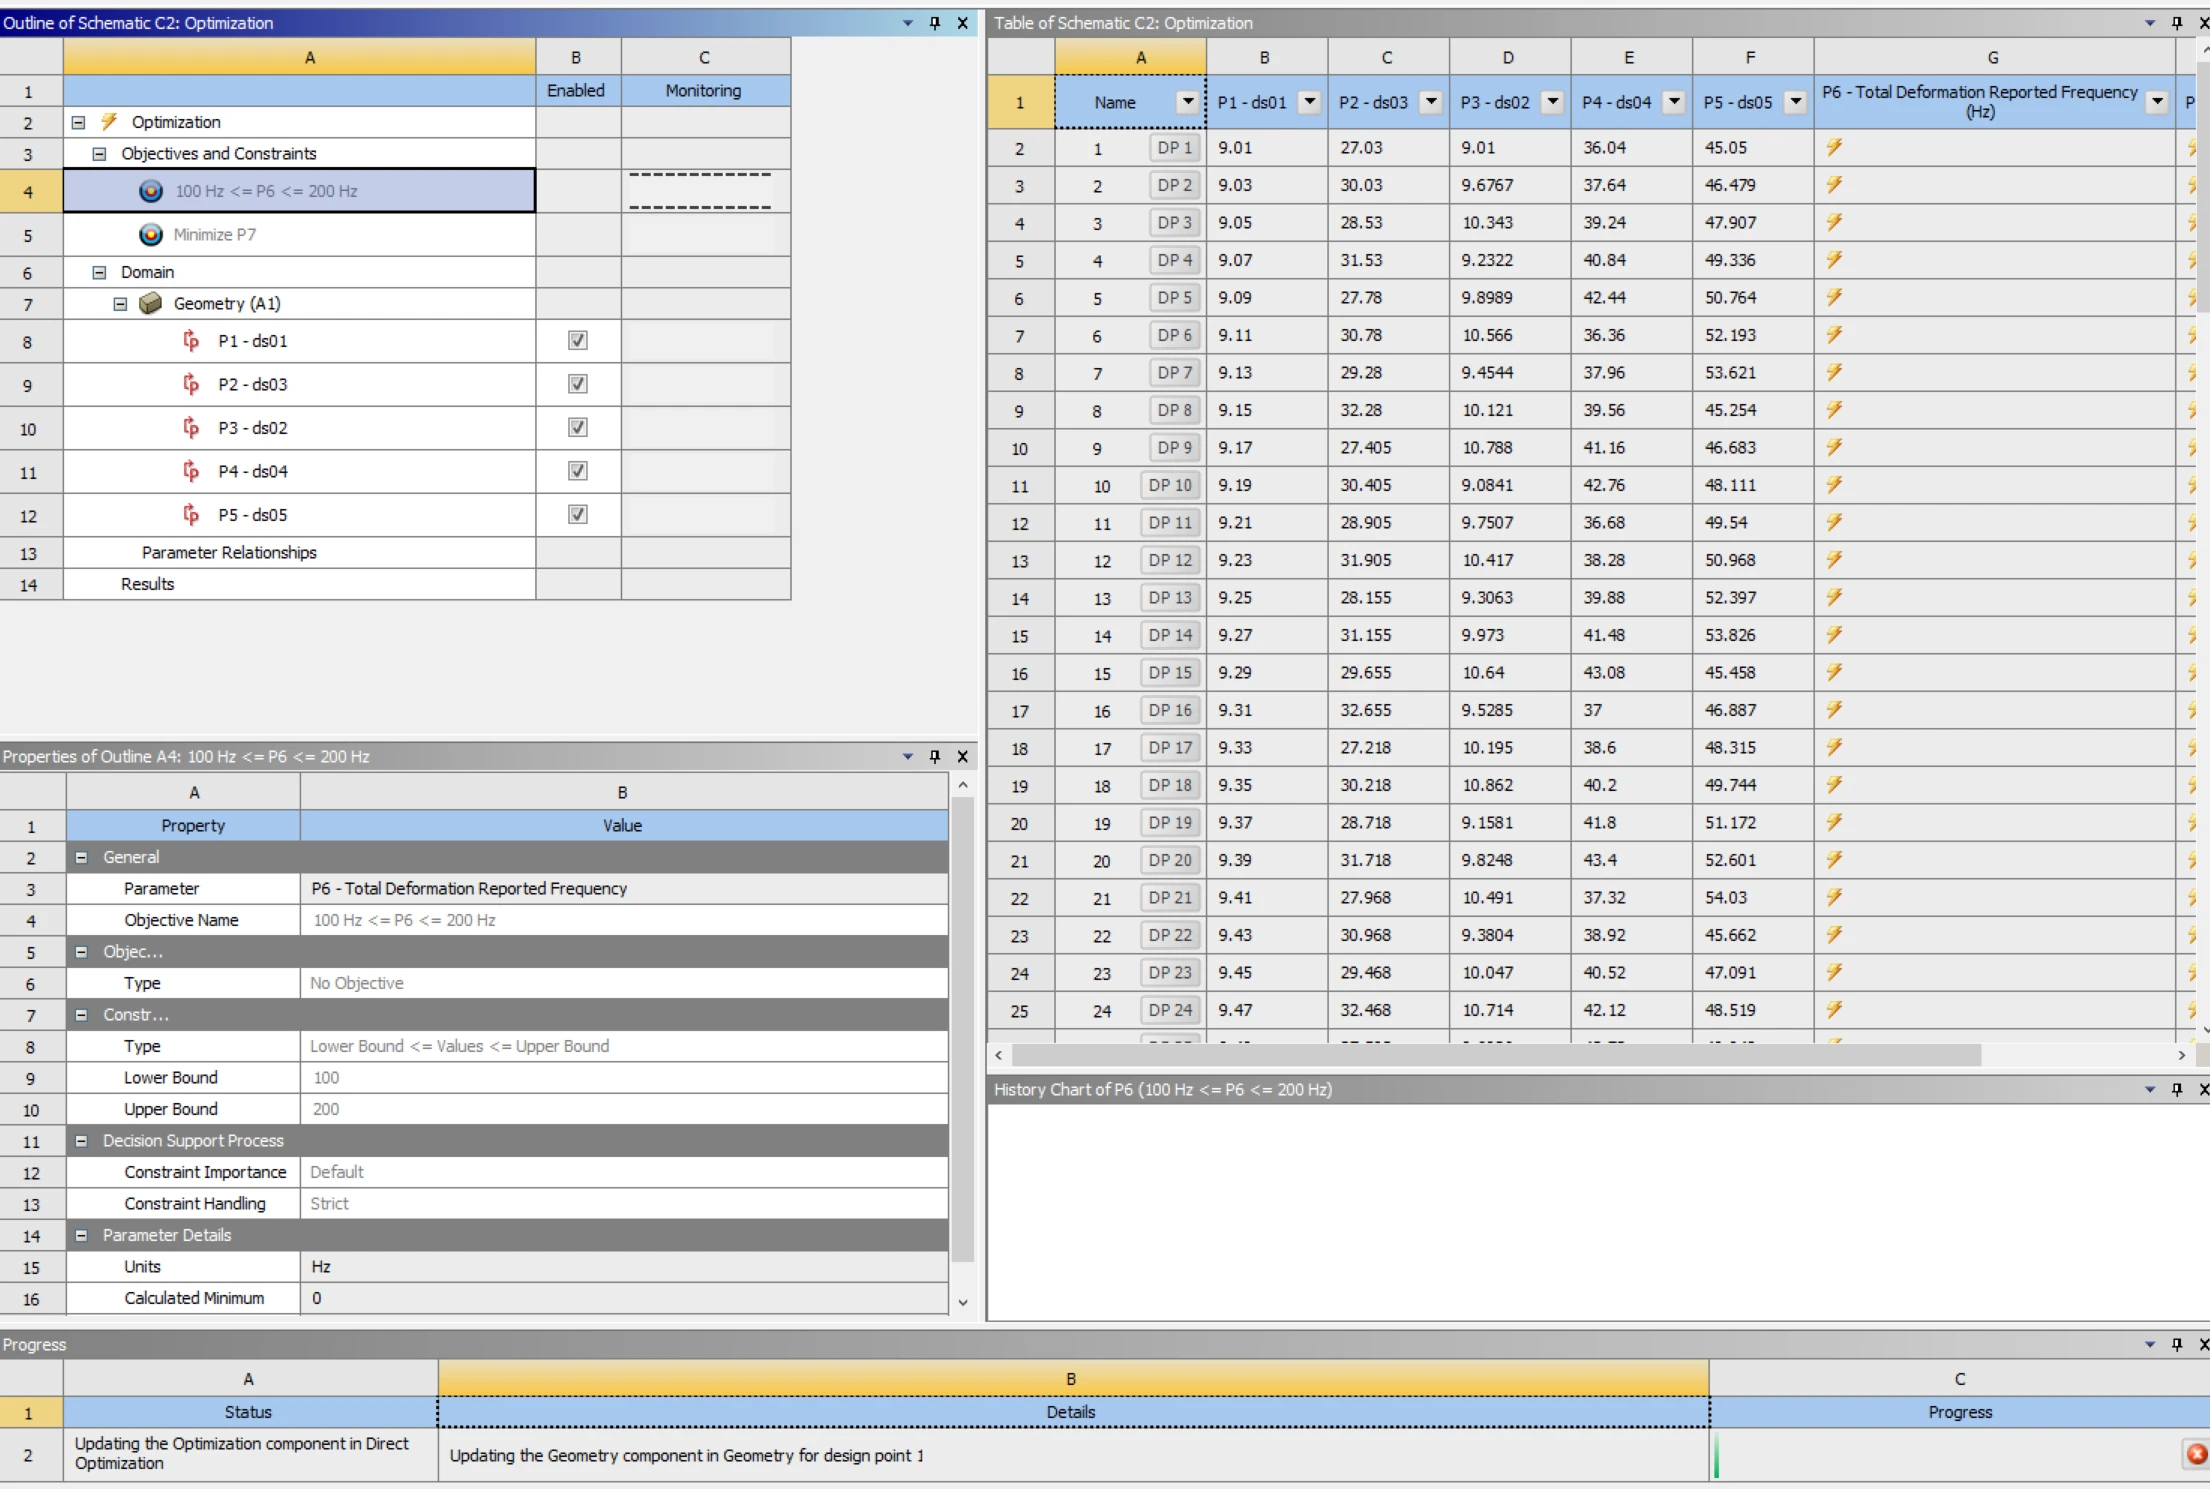Click the Lower Bound value field 100
2210x1489 pixels.
[x=624, y=1078]
